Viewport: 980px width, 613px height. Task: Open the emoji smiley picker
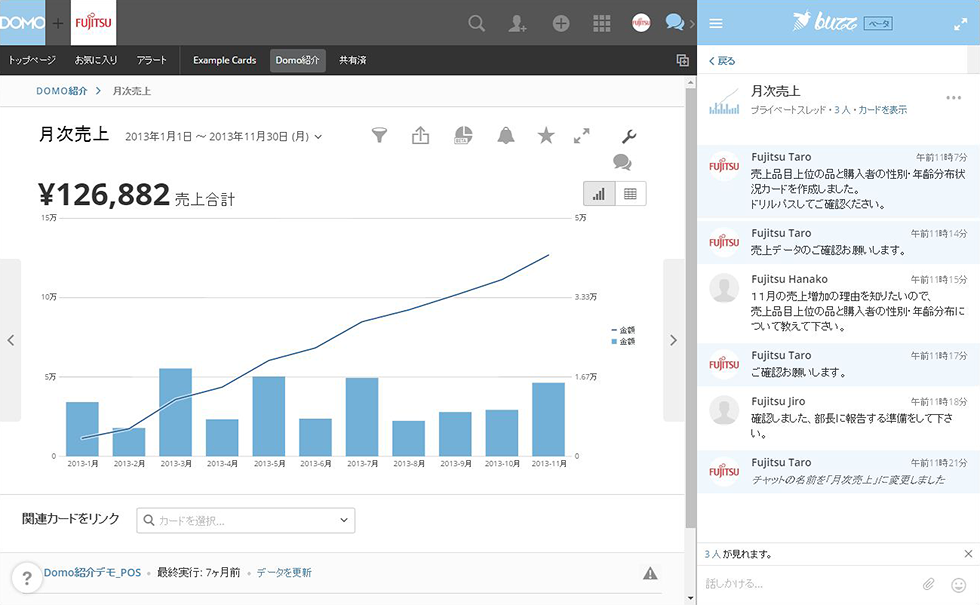958,585
